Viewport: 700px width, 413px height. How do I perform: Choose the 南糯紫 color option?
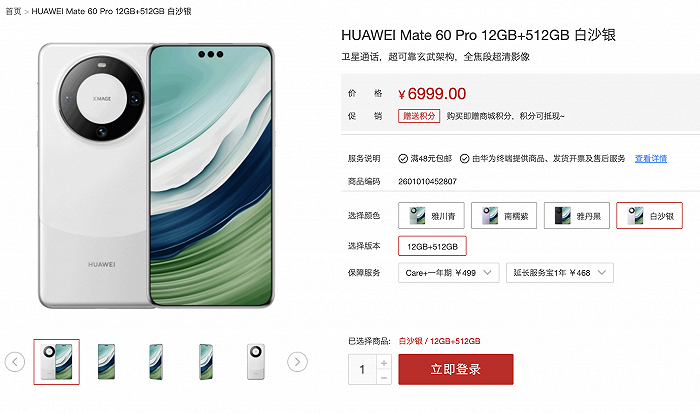point(504,216)
